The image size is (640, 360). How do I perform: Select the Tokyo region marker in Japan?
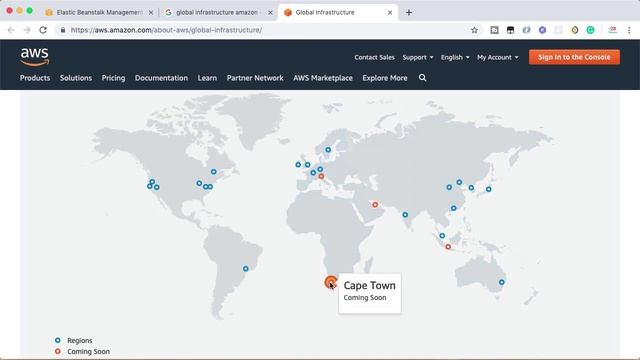tap(488, 189)
